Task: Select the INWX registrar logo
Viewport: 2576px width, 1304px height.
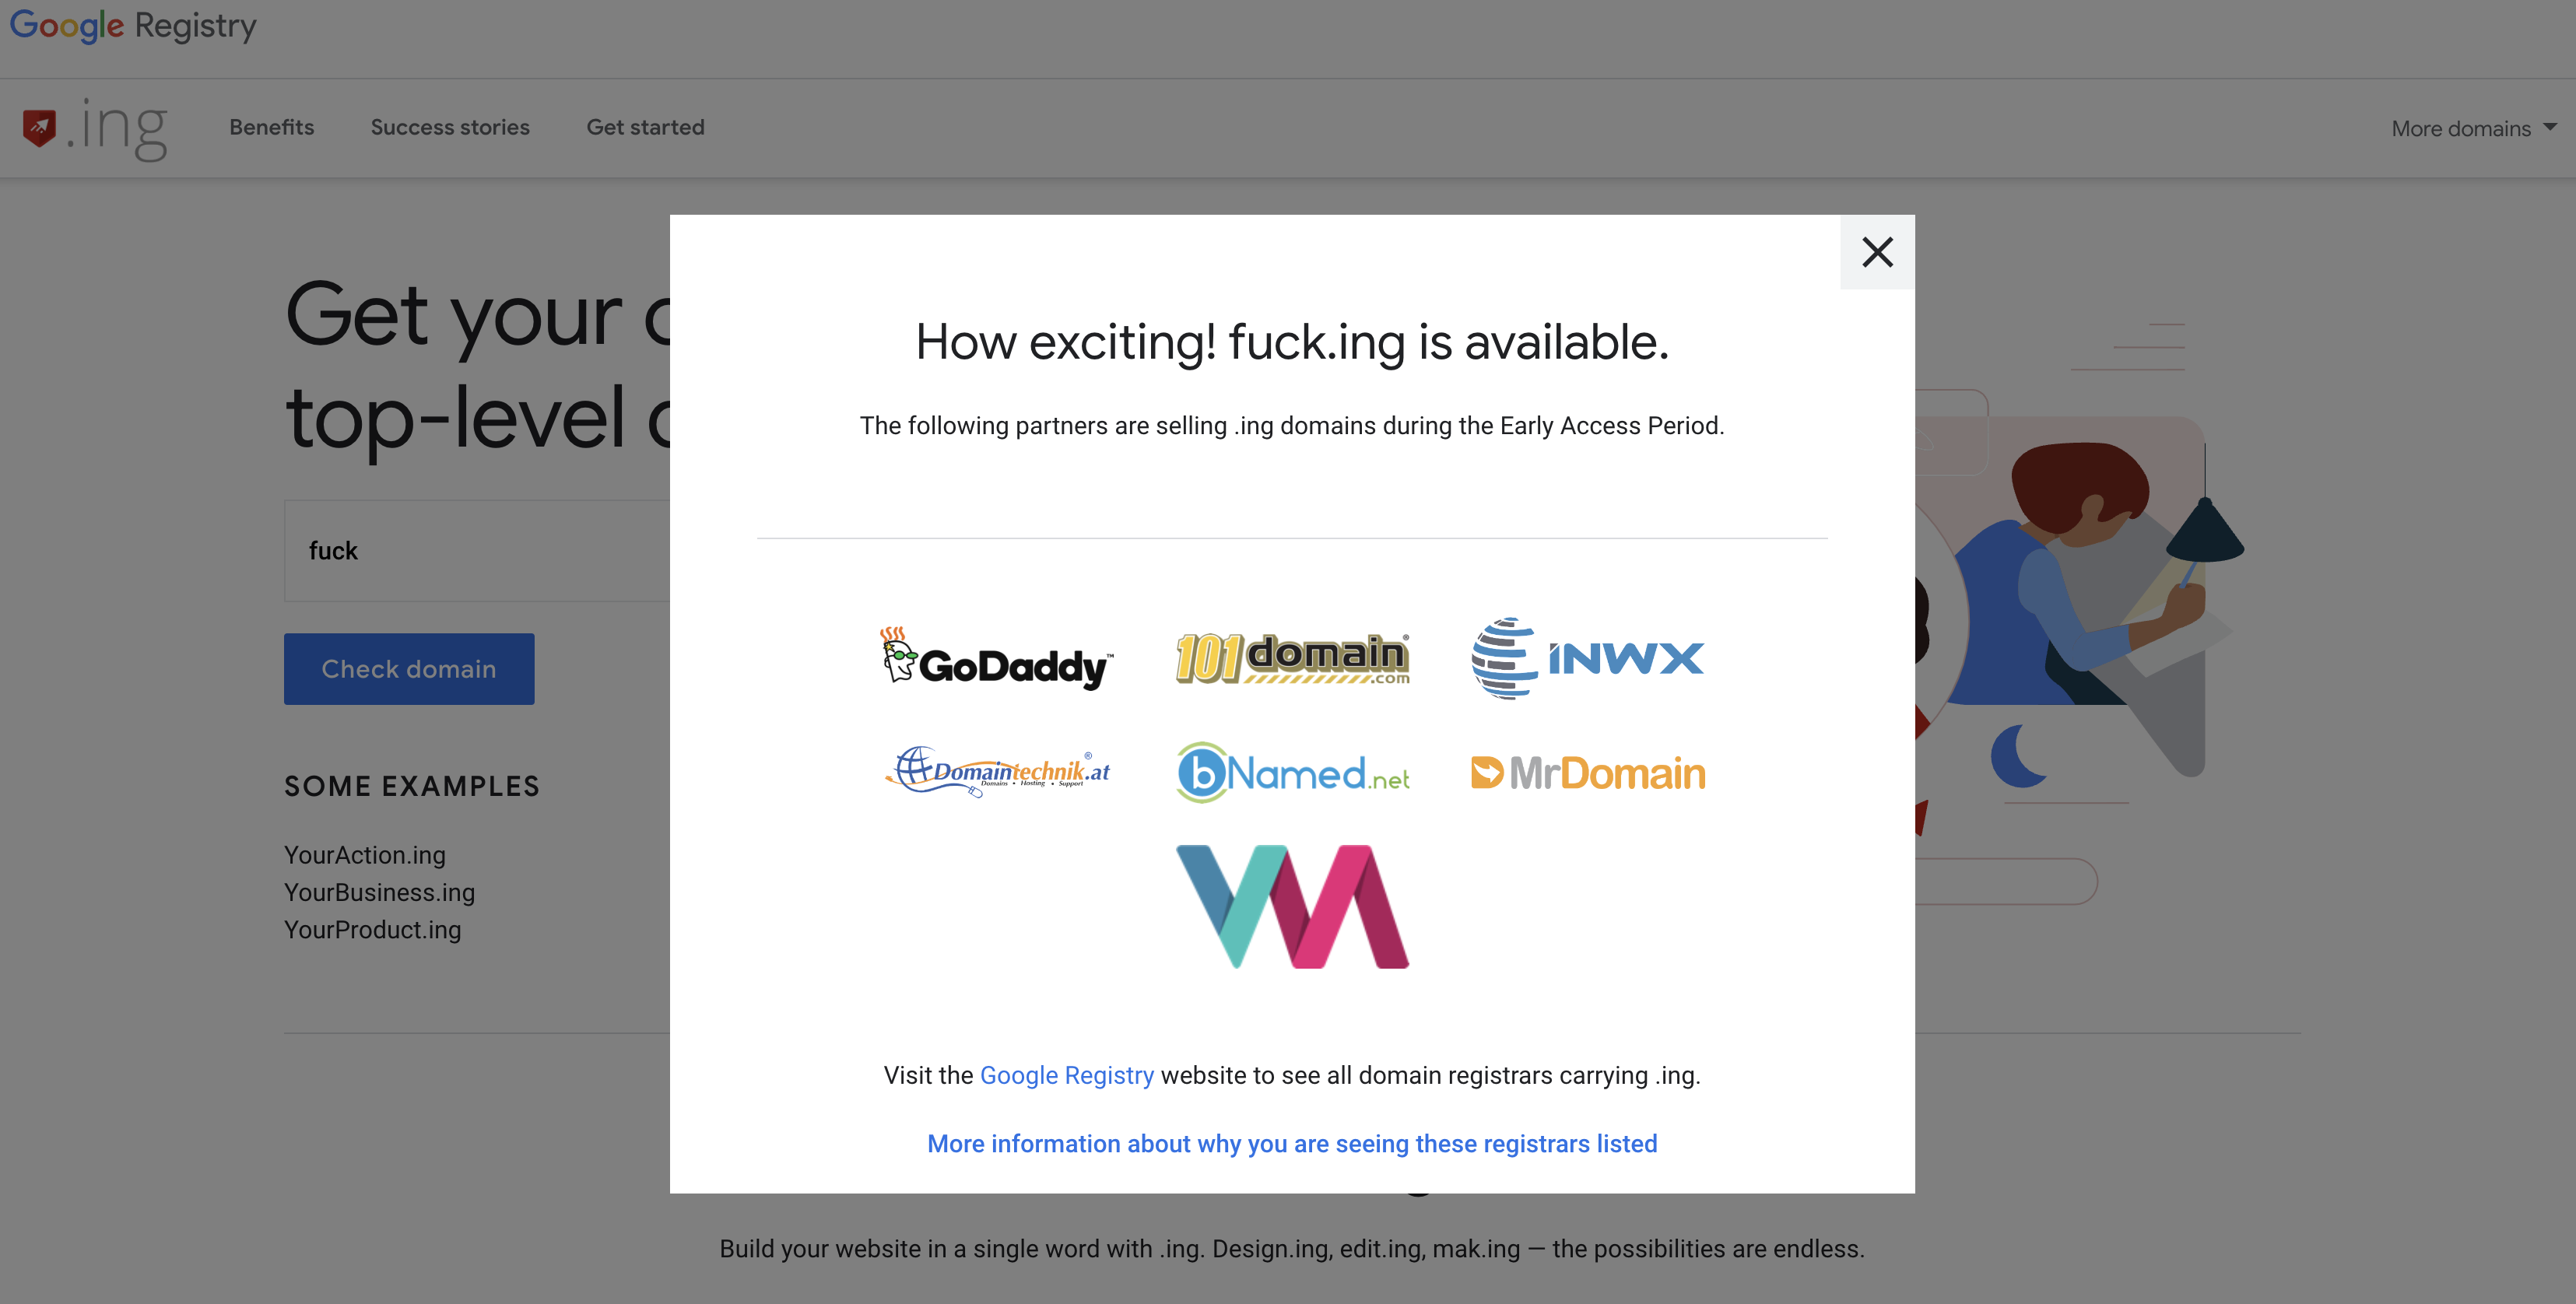Action: click(1587, 659)
